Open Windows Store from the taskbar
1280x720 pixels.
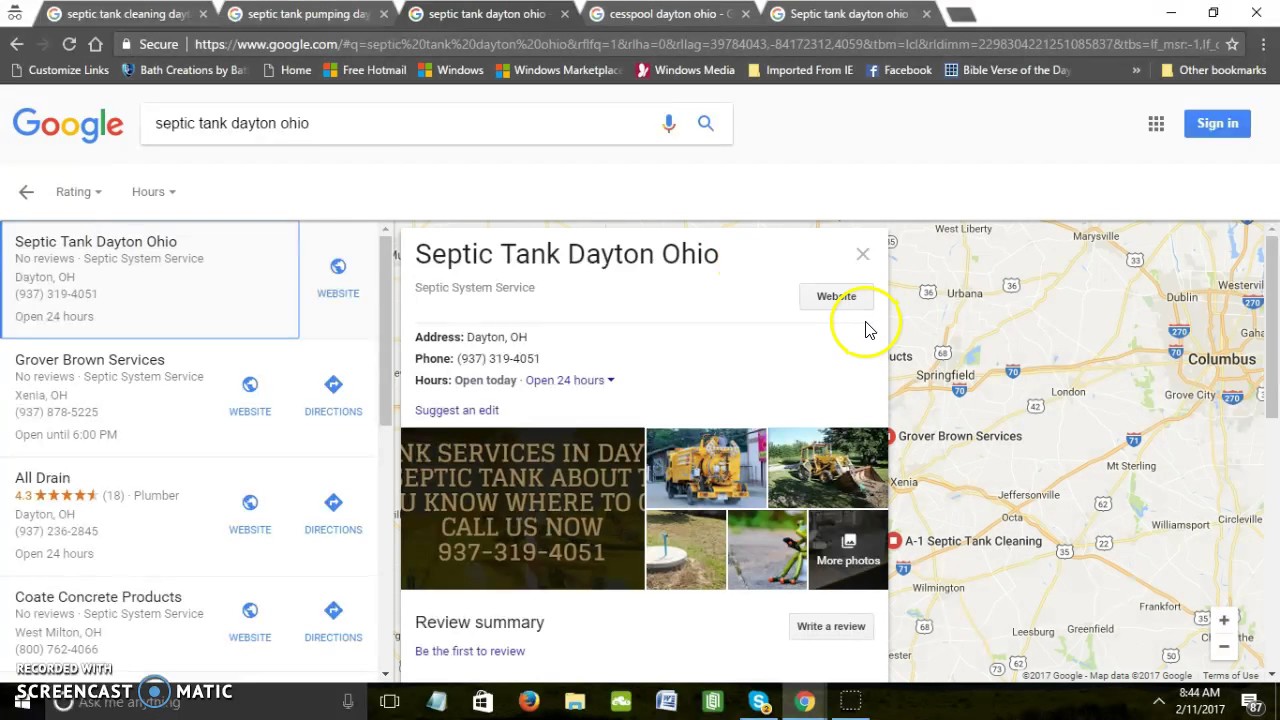482,701
